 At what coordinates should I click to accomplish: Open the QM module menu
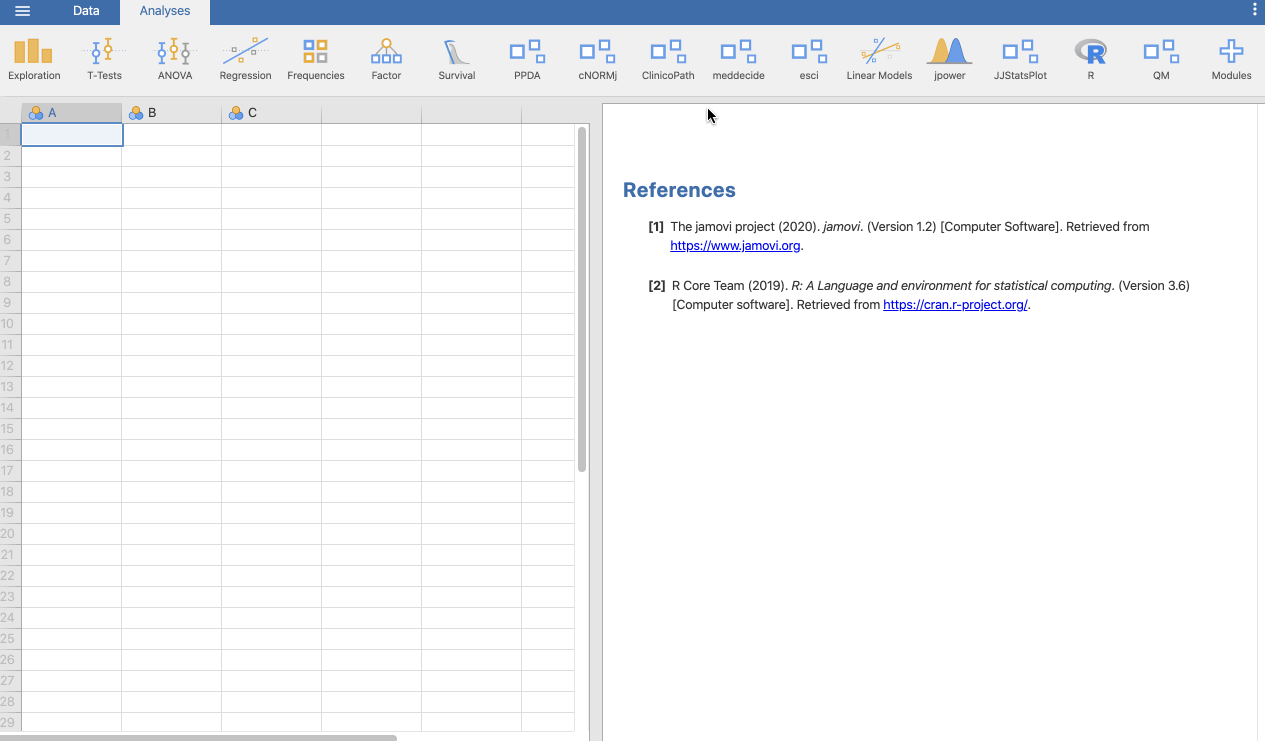tap(1161, 60)
